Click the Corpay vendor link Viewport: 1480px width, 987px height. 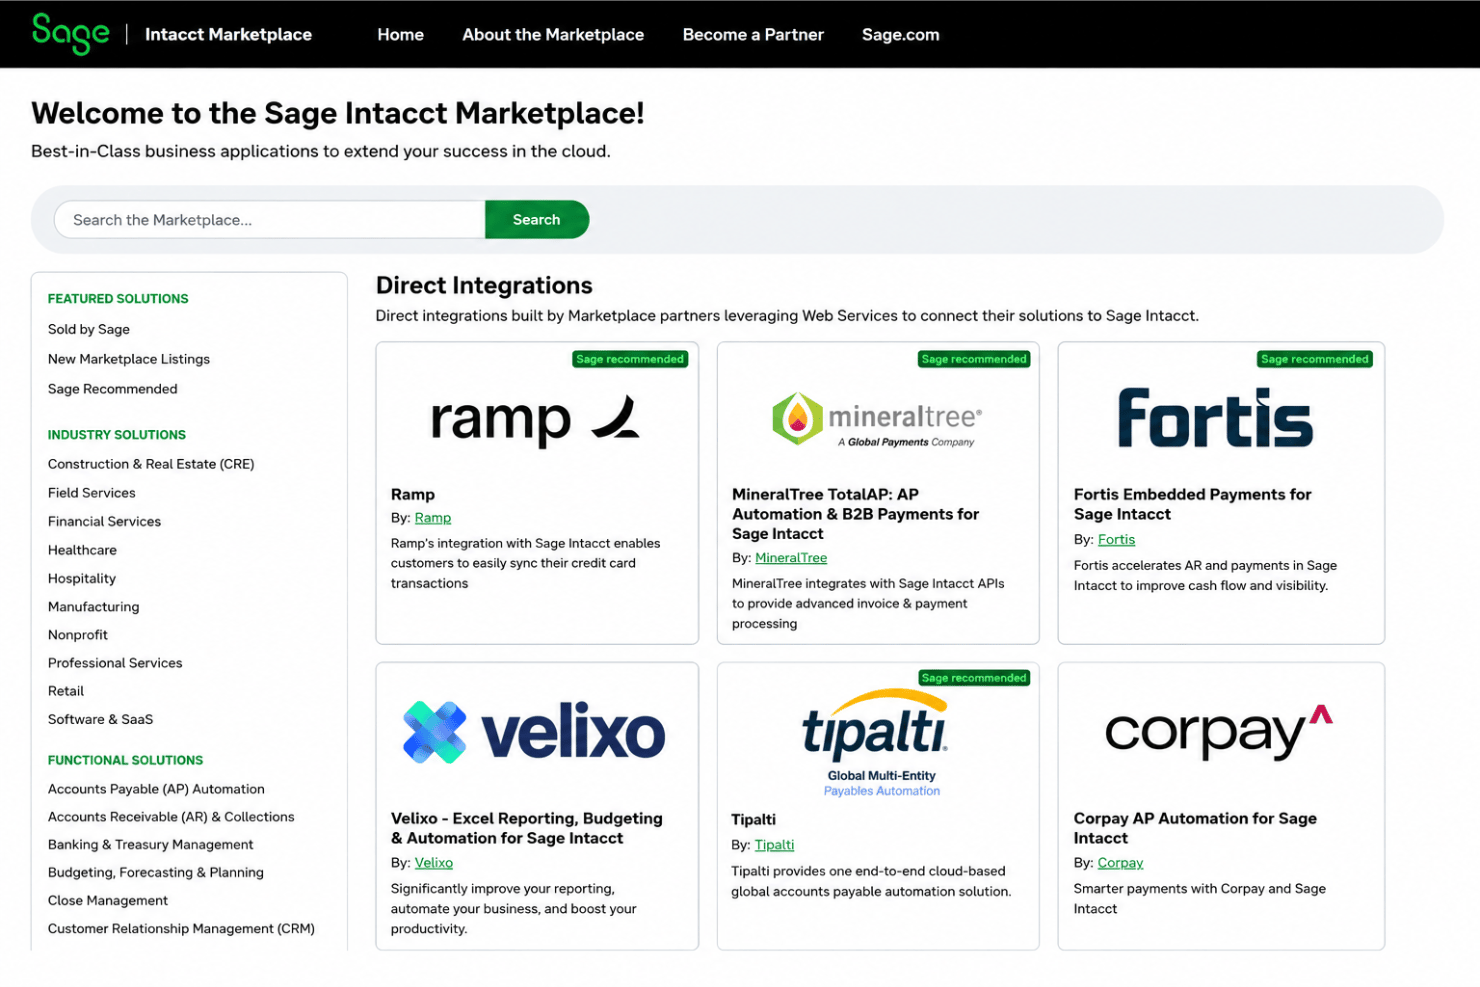click(x=1120, y=863)
